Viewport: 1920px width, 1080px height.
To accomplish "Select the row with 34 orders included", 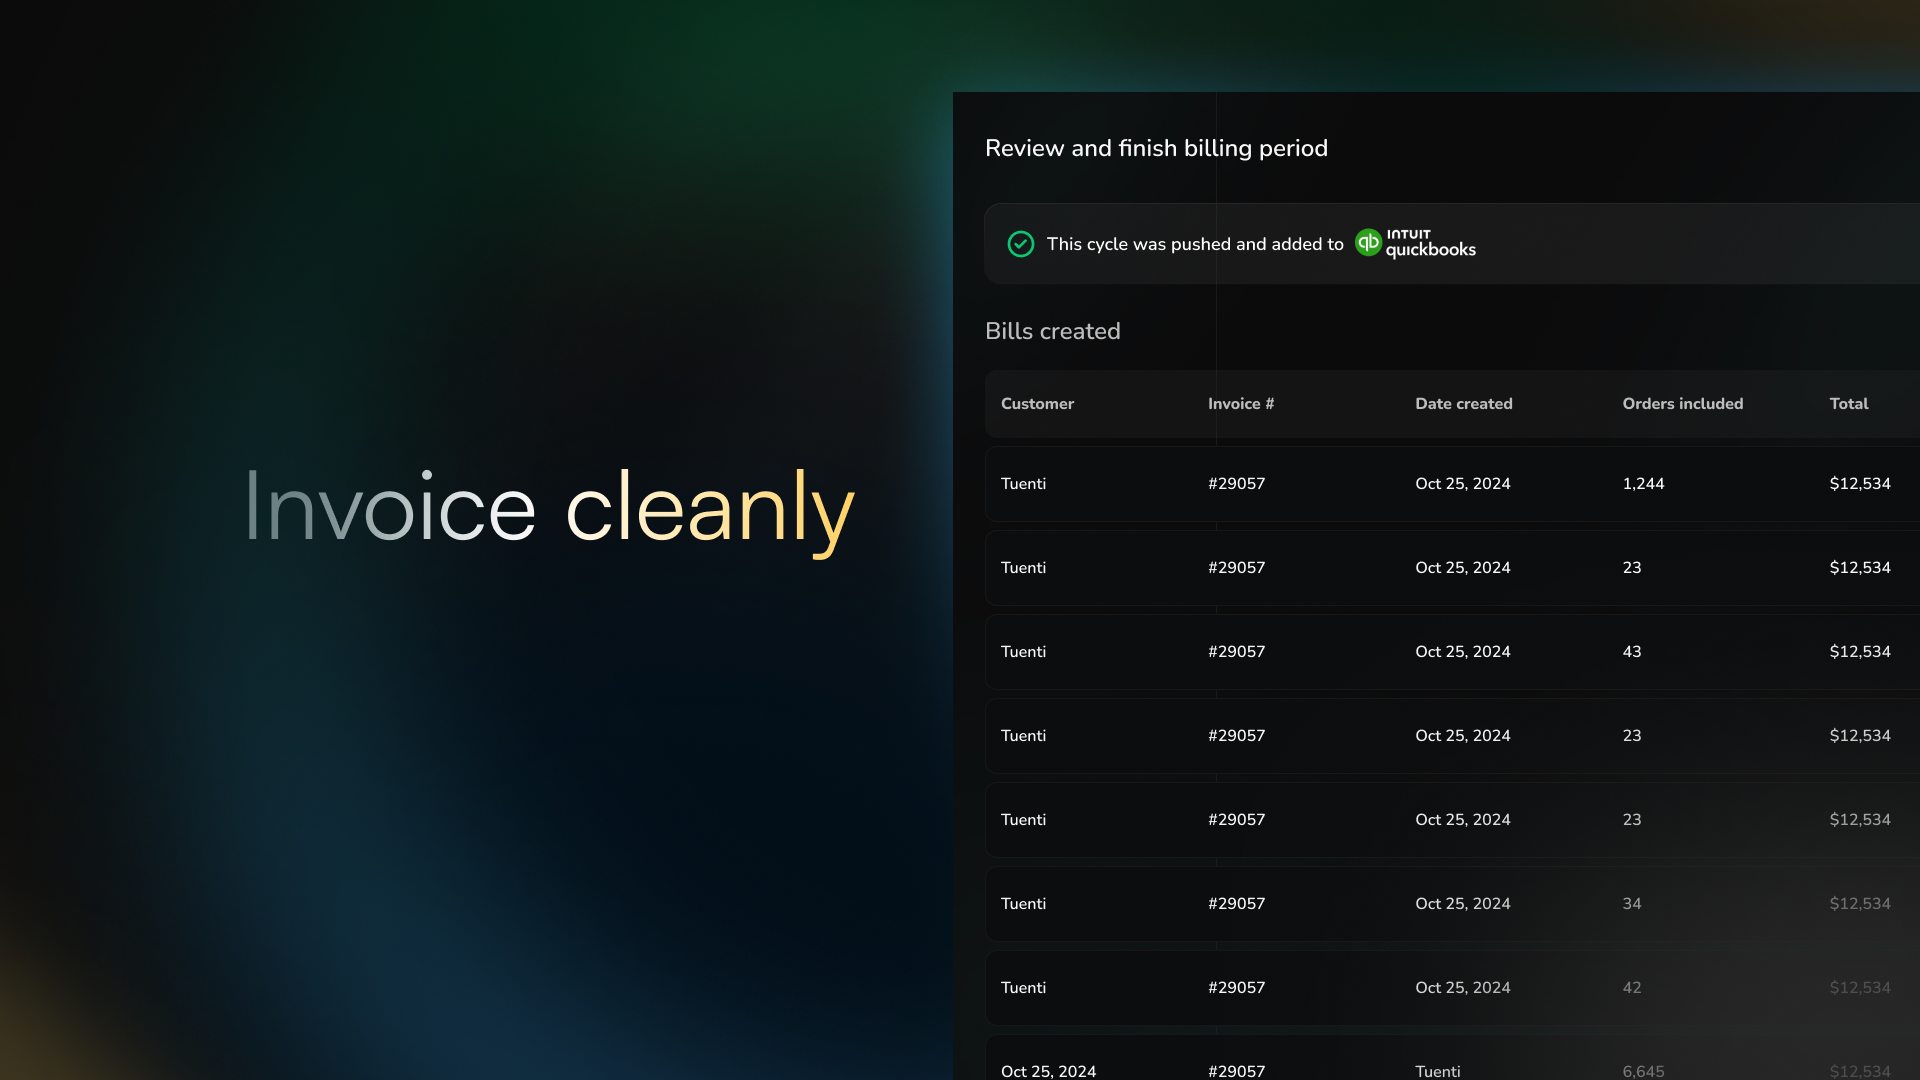I will coord(1631,904).
